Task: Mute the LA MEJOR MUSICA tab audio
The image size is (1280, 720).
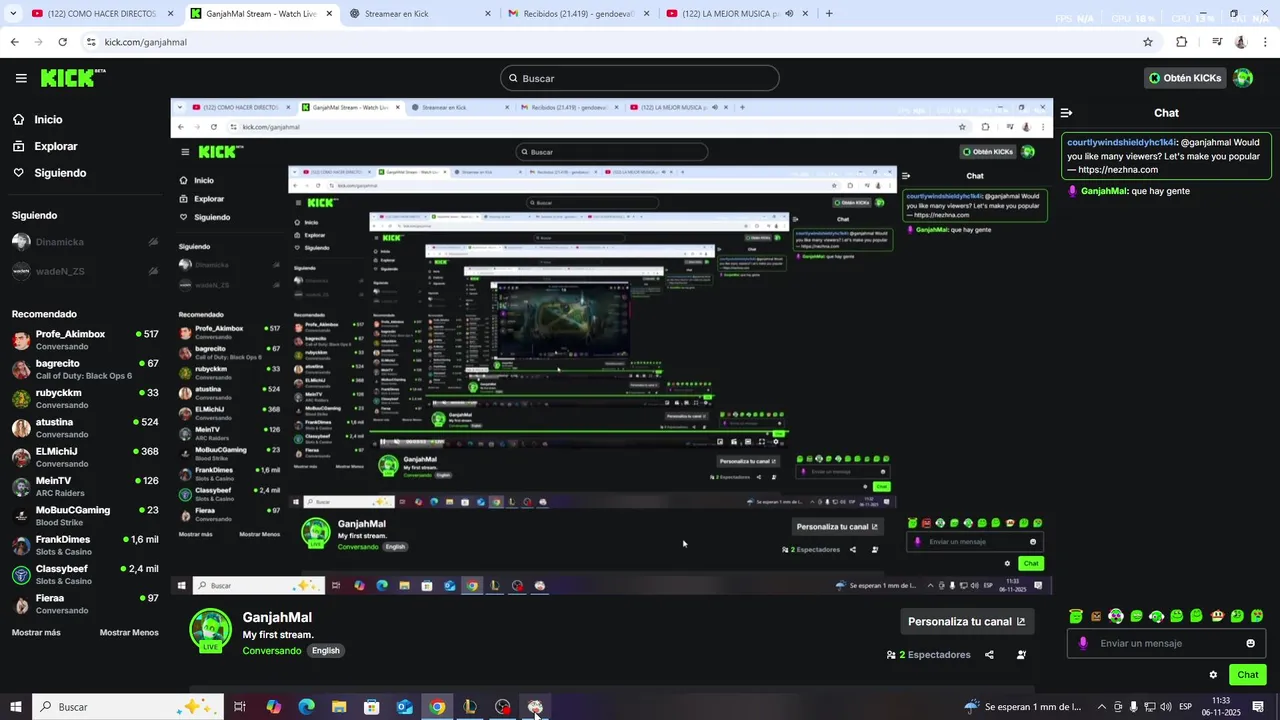Action: coord(790,14)
